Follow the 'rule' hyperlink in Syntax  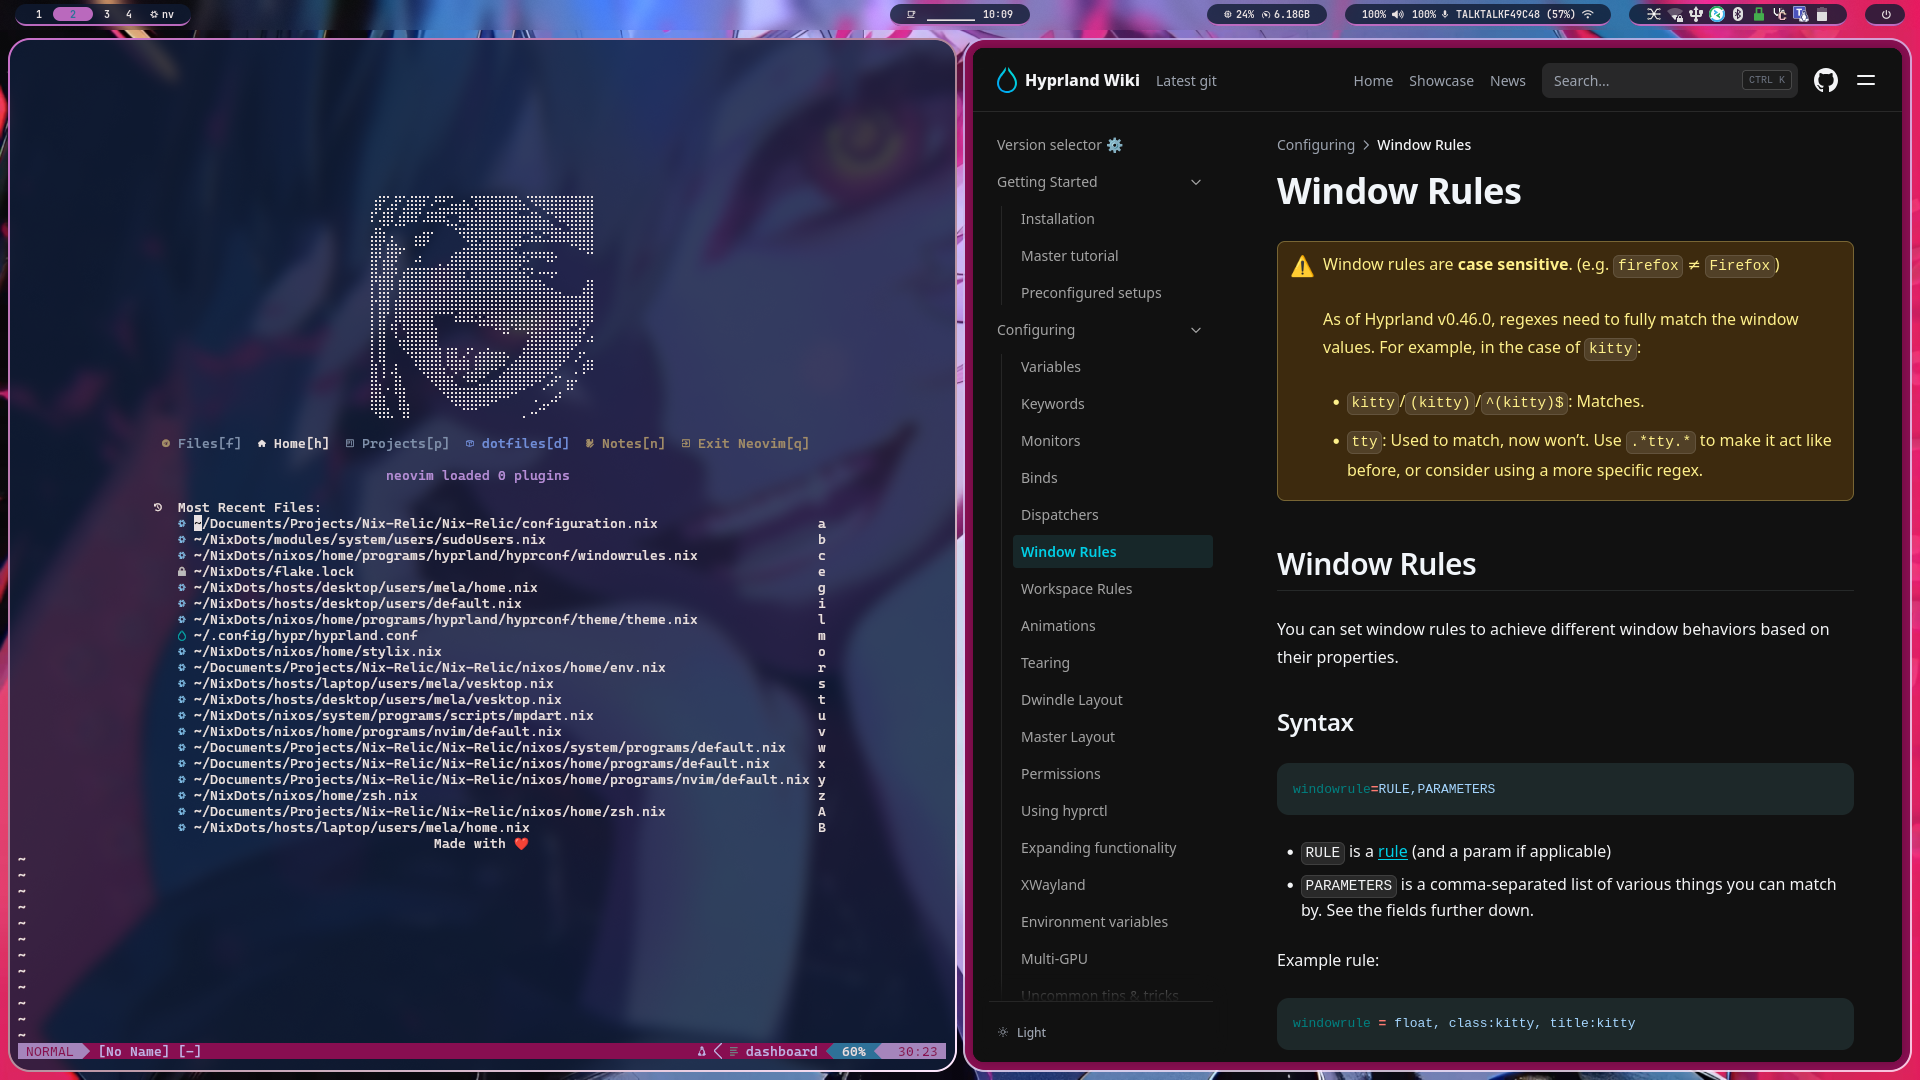coord(1392,852)
